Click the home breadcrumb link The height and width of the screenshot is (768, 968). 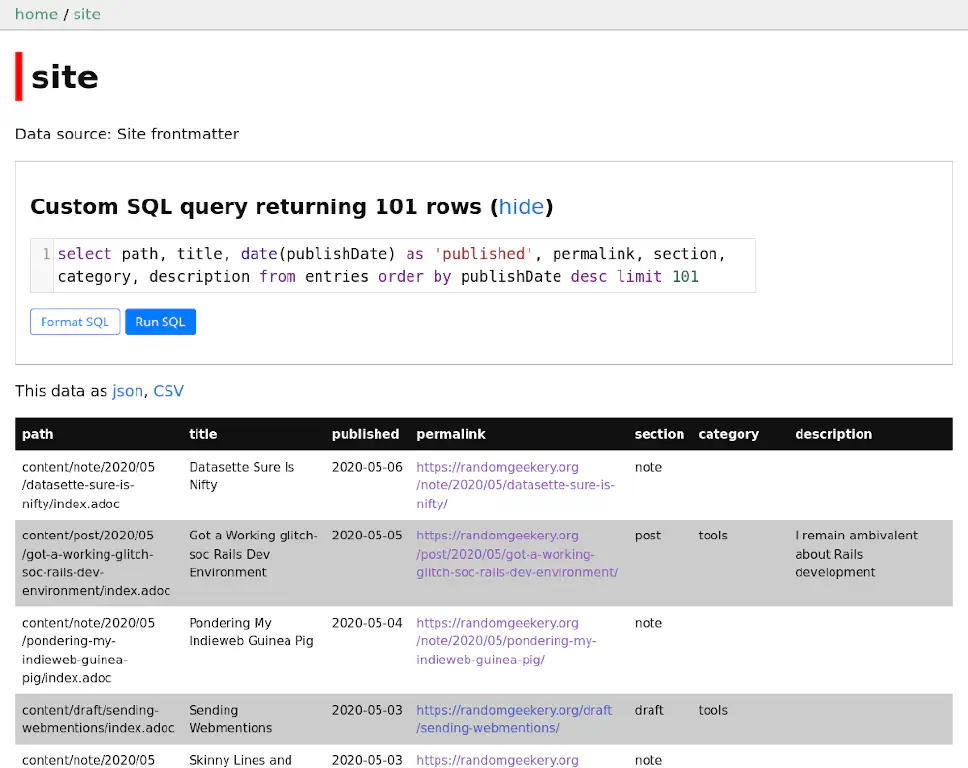click(36, 14)
